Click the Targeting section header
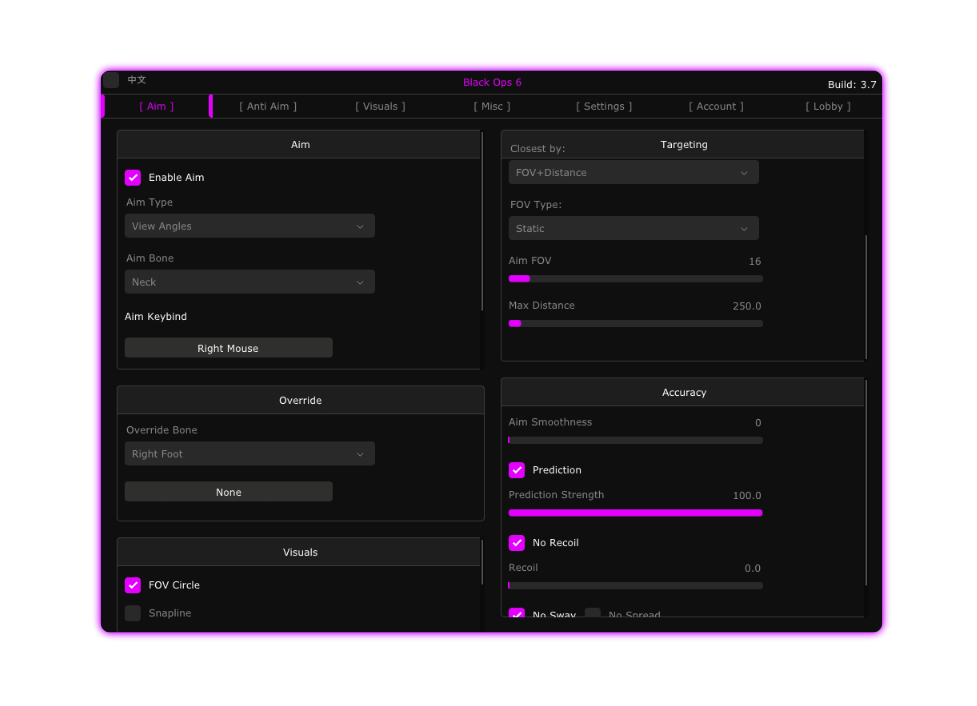This screenshot has width=977, height=706. click(684, 145)
